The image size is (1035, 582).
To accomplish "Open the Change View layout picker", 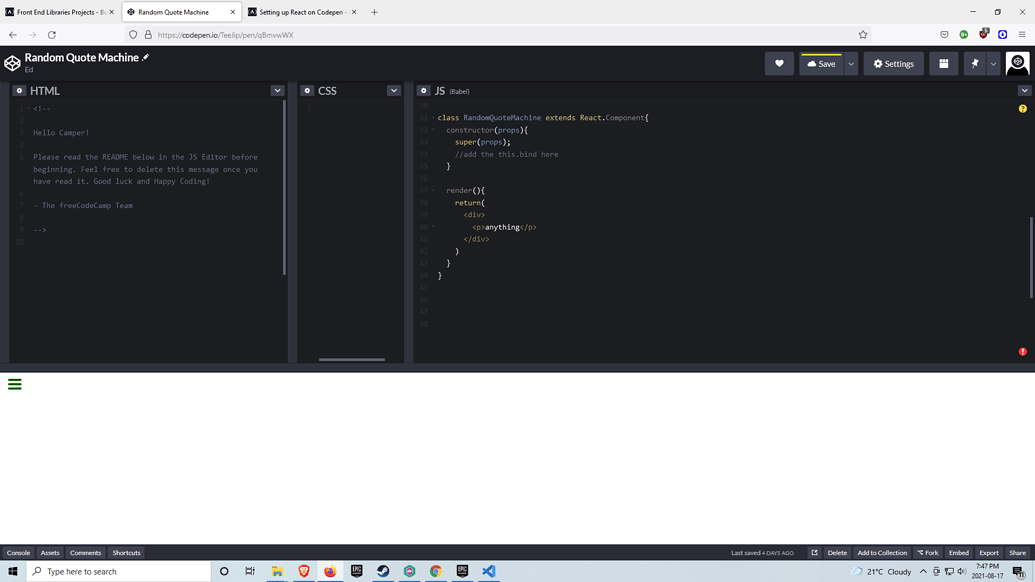I will [943, 63].
